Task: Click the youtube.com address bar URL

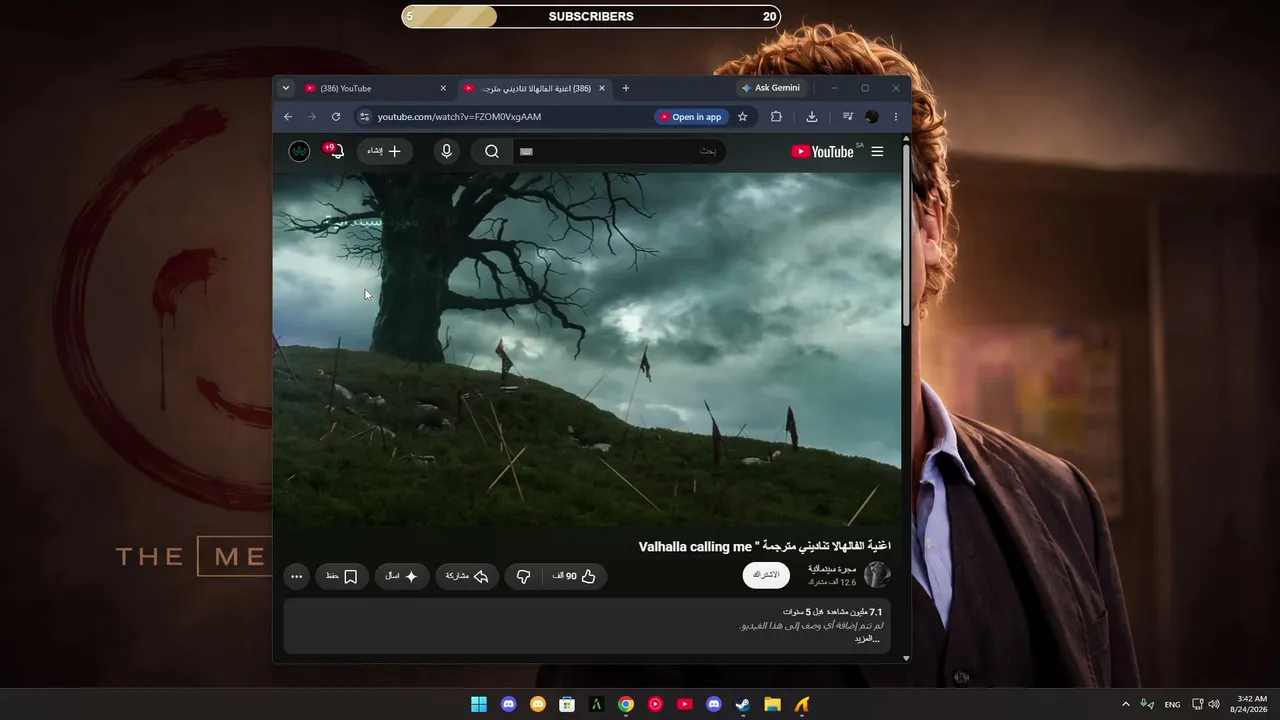Action: (459, 117)
